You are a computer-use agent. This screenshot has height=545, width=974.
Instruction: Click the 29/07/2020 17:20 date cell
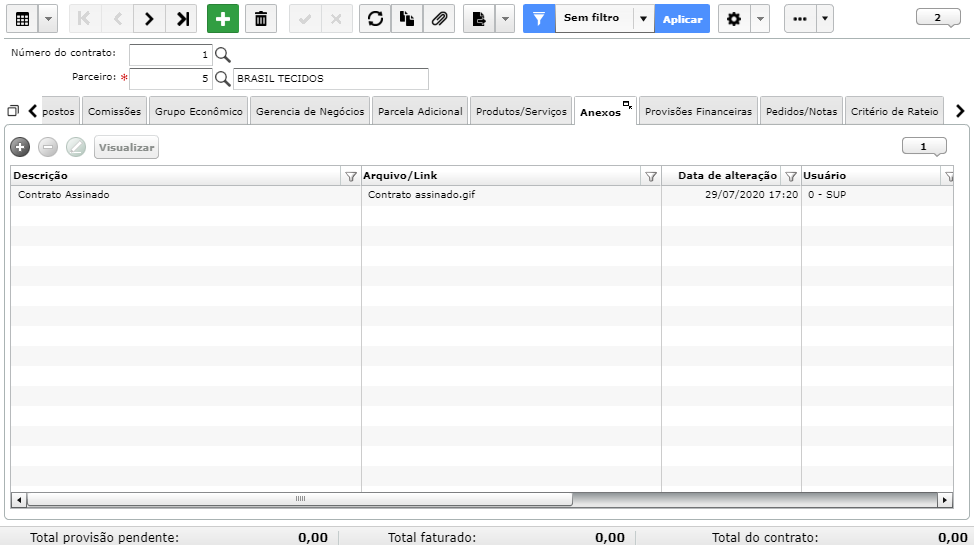coord(731,195)
